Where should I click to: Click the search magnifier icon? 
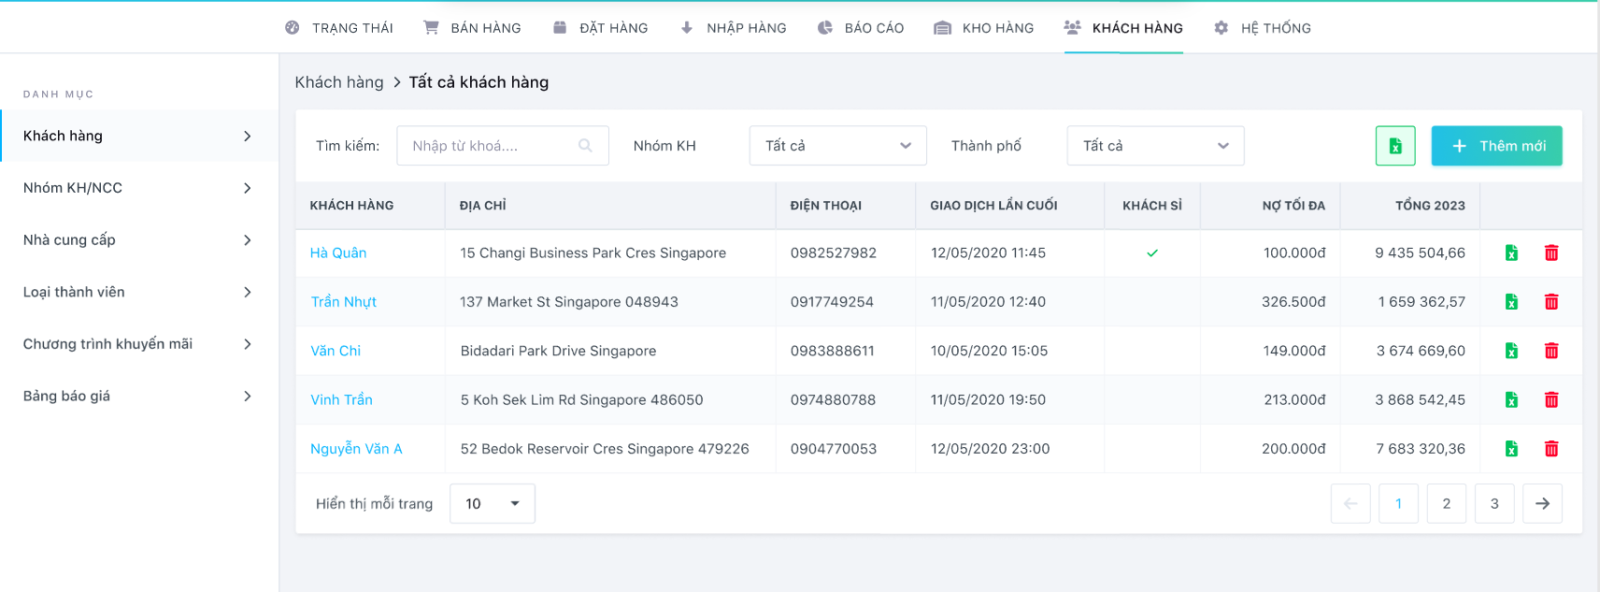click(x=585, y=146)
